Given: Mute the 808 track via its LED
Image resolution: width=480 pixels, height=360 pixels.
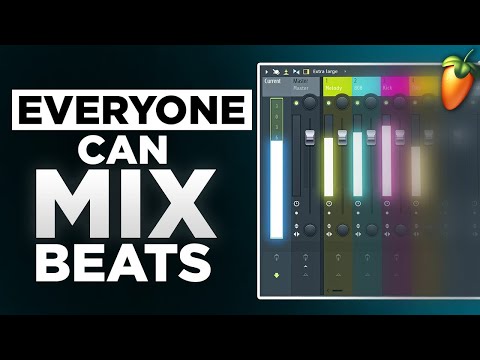Looking at the screenshot, I should [357, 103].
